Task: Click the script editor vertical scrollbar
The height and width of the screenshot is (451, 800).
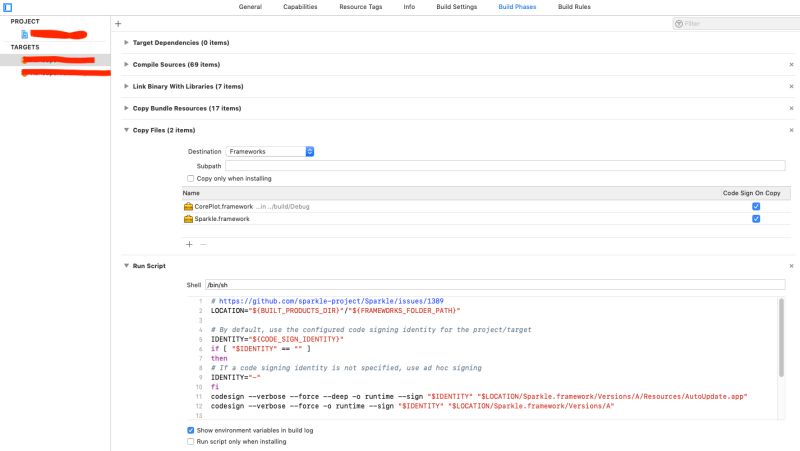Action: 781,338
